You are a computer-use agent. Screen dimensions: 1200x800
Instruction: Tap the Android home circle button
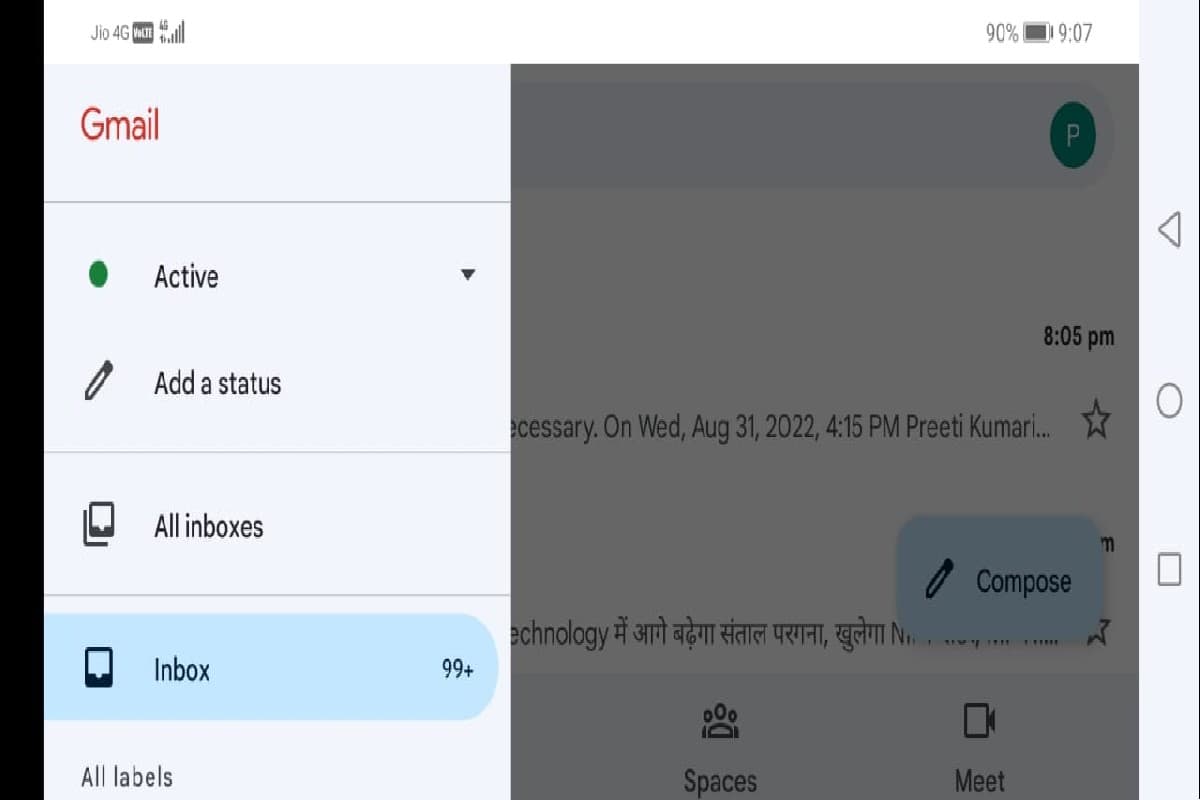(1169, 401)
